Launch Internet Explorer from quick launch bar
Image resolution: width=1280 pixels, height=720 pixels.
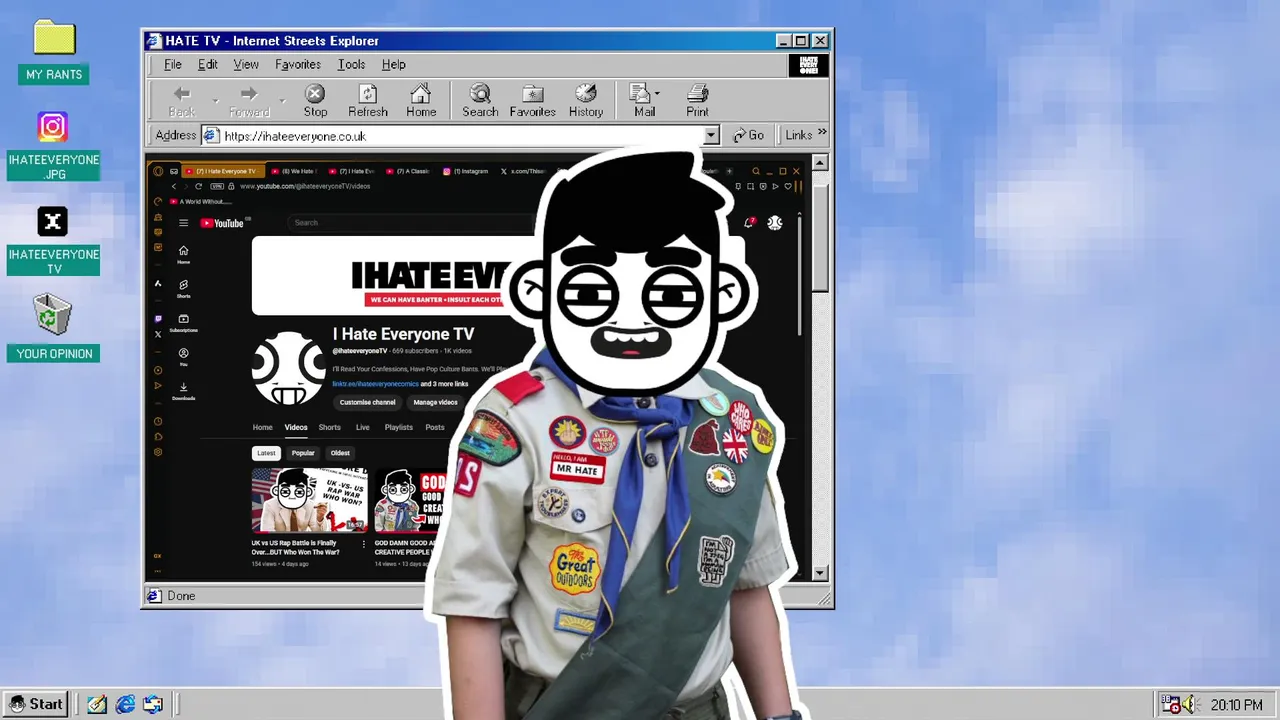click(x=125, y=704)
